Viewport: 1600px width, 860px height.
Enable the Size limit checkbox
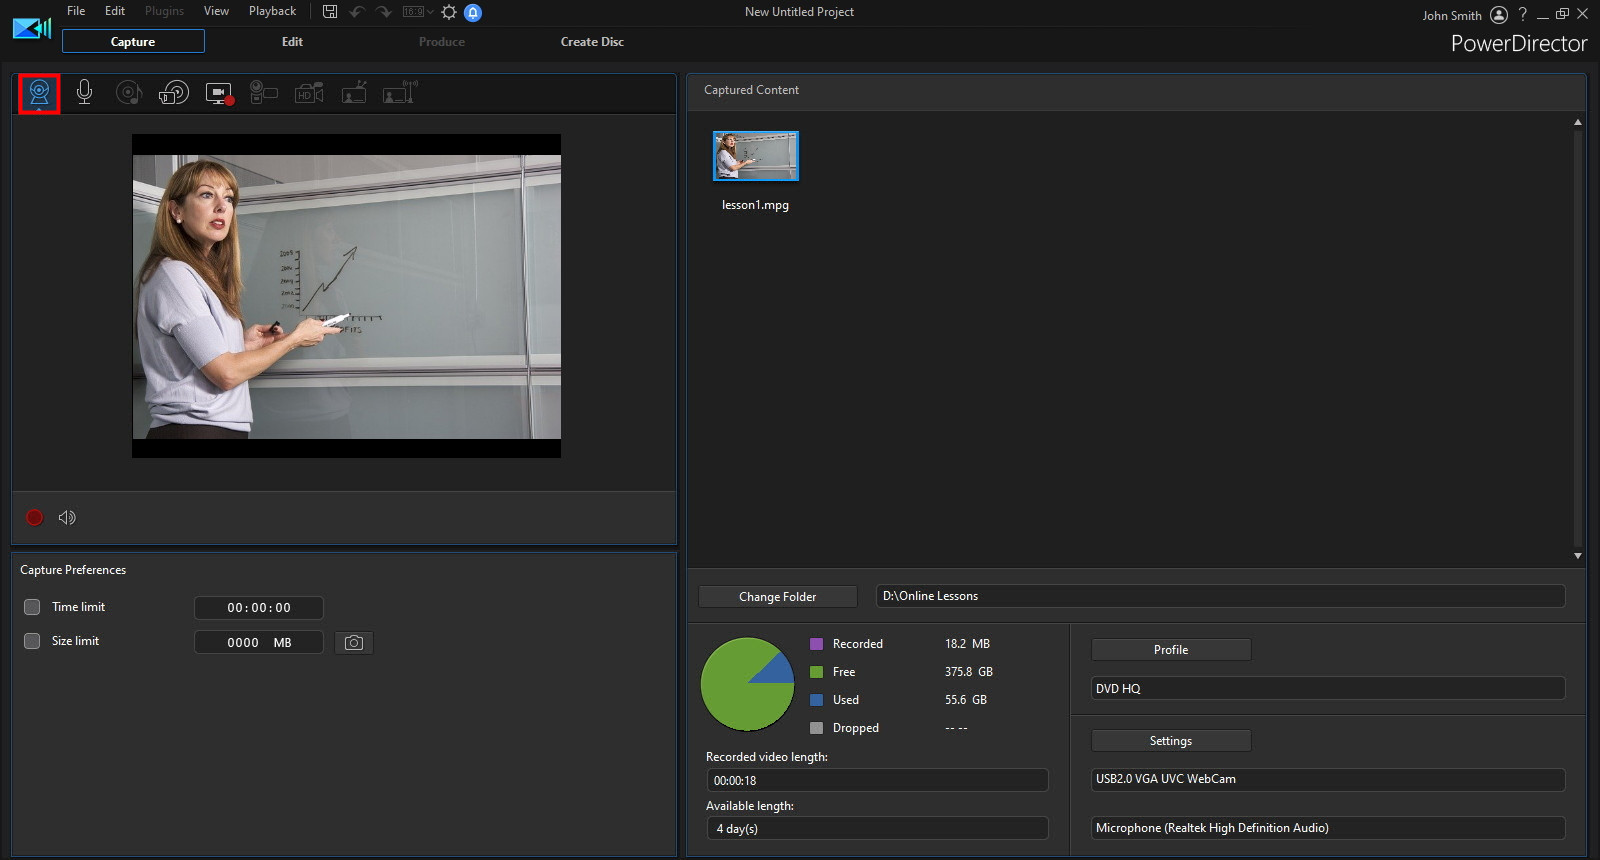click(32, 641)
